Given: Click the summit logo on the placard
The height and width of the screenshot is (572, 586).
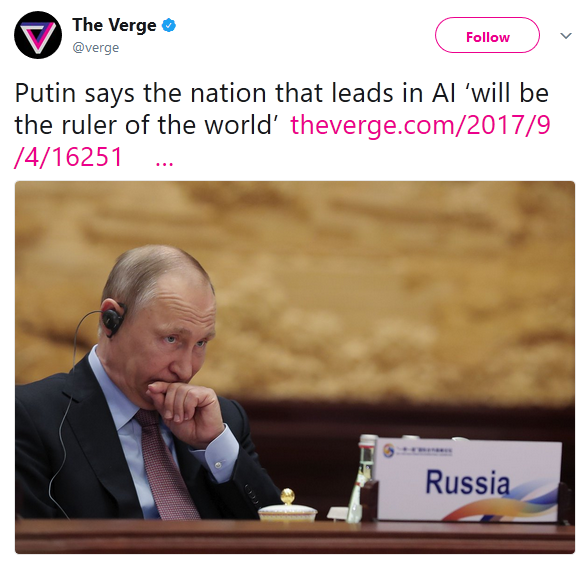Looking at the screenshot, I should click(x=389, y=450).
